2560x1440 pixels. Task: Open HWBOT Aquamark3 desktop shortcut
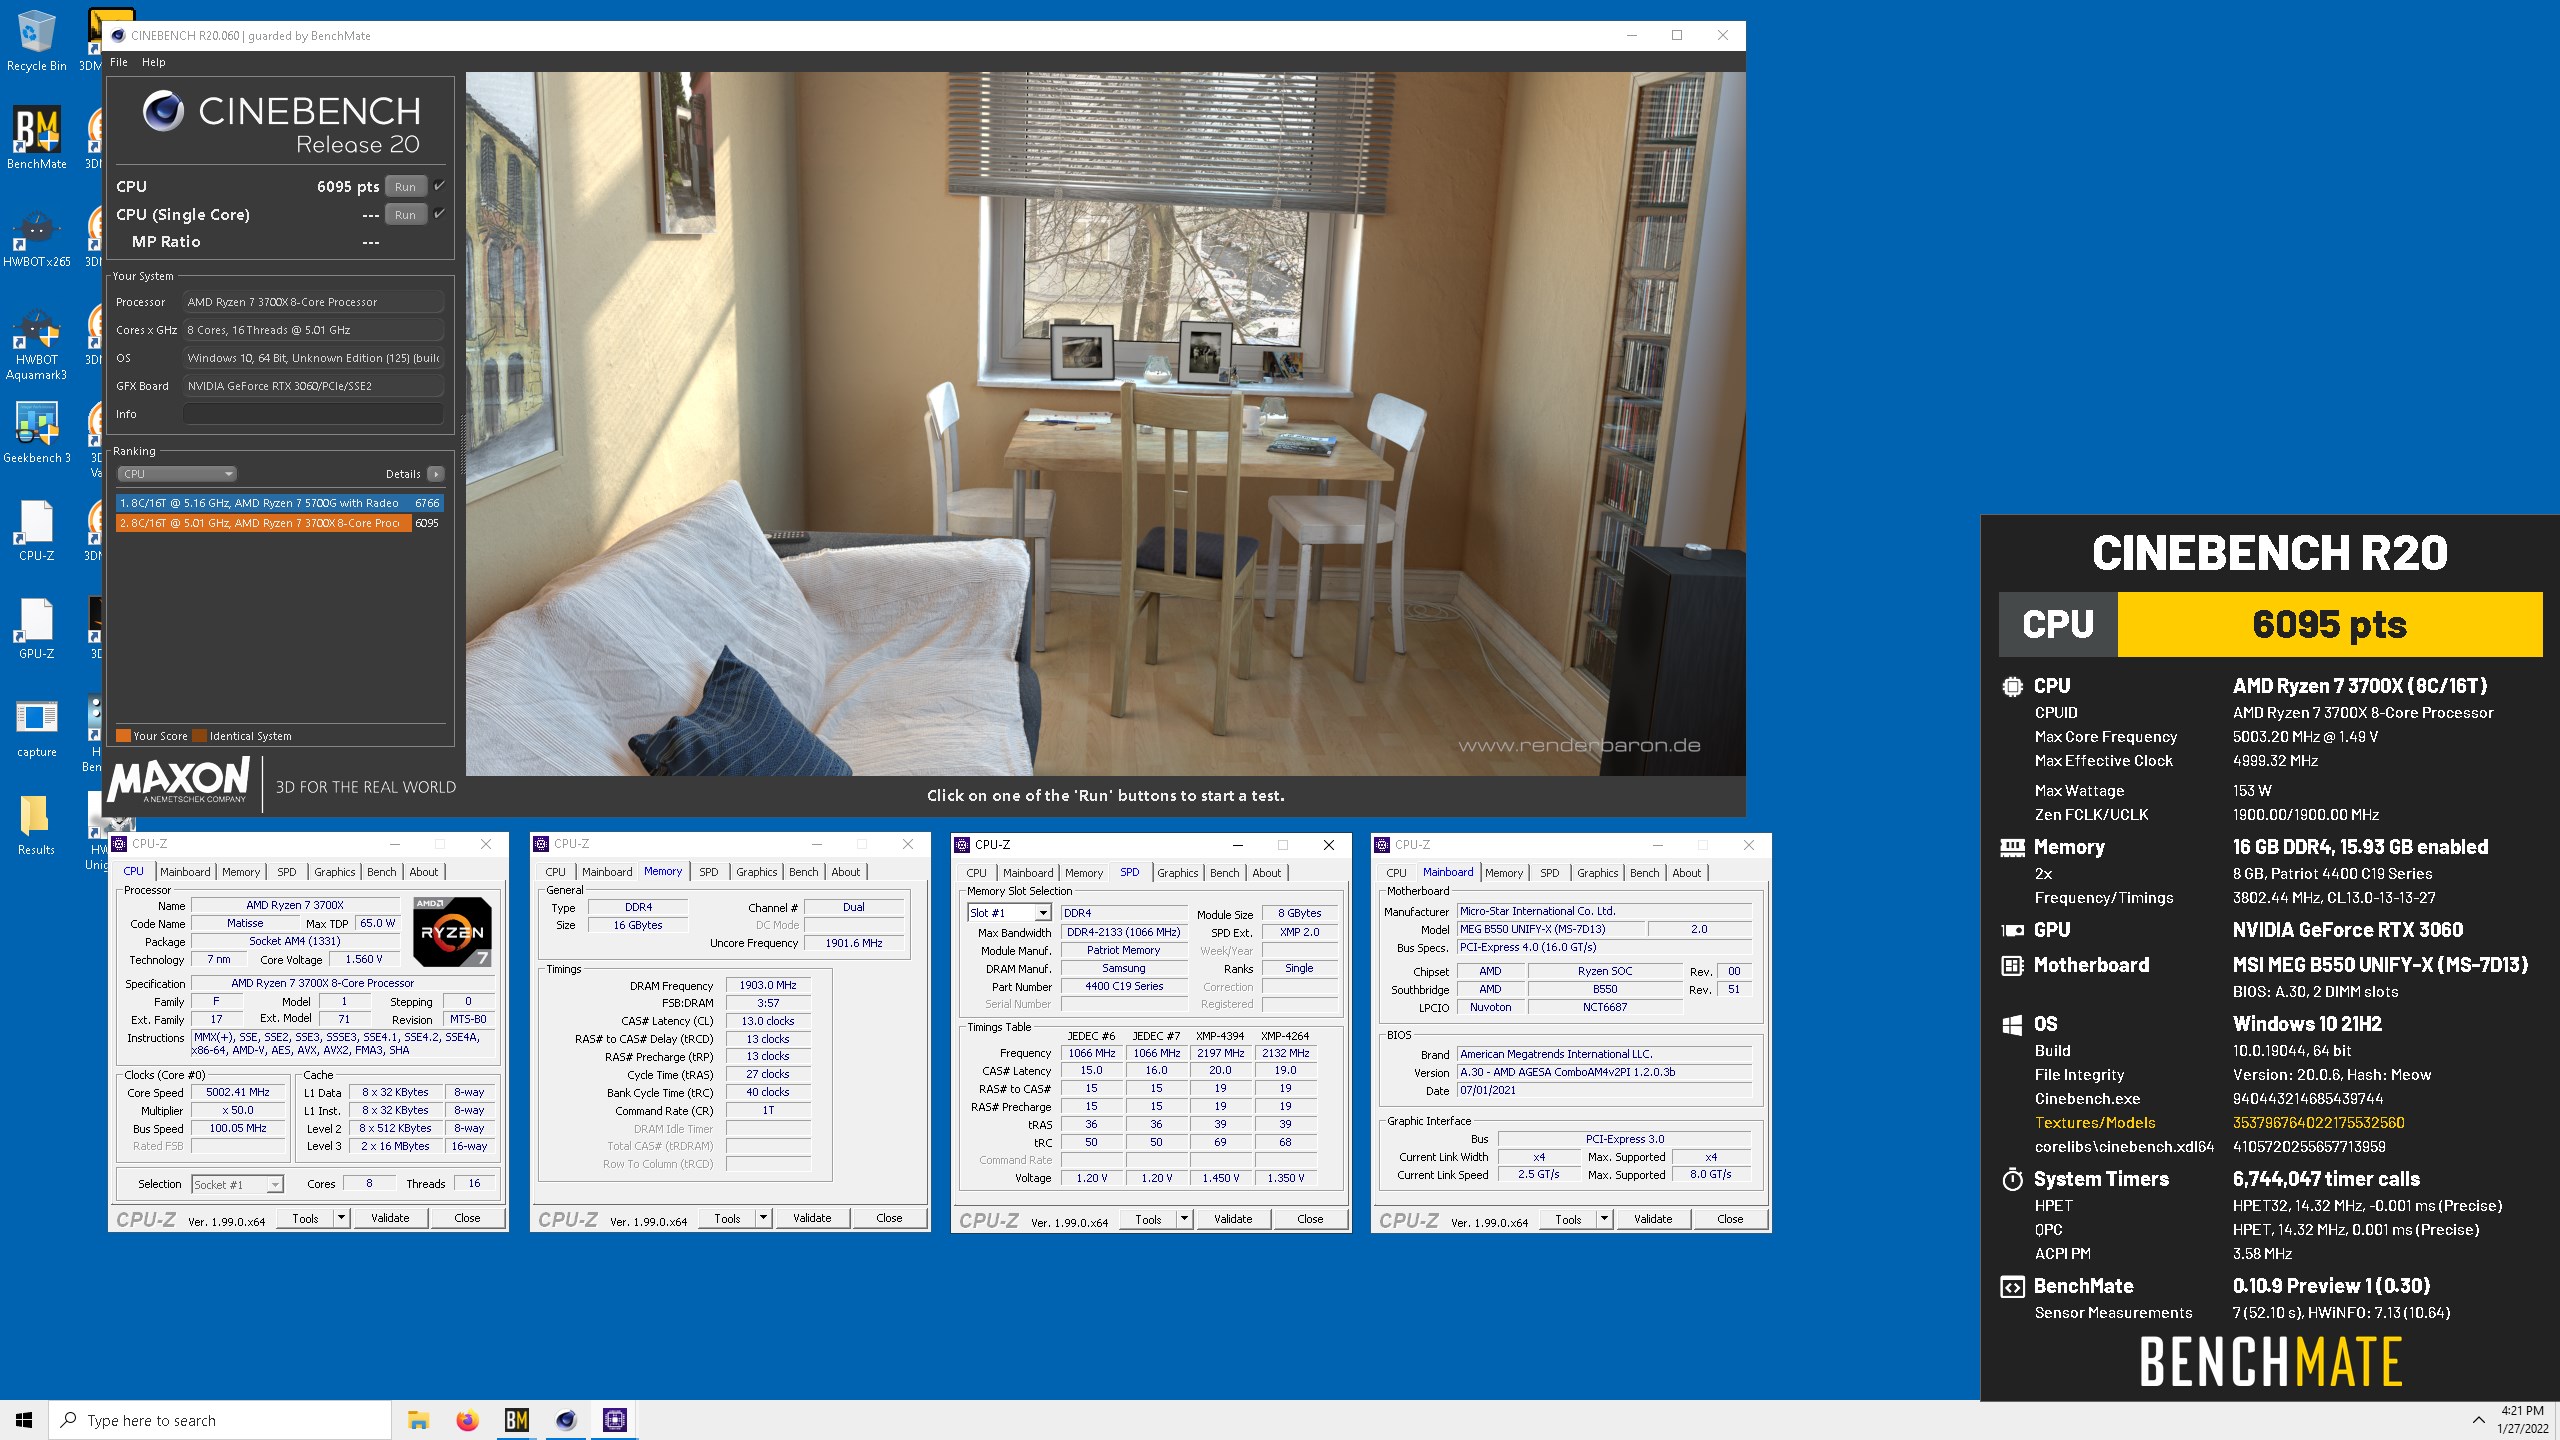36,345
